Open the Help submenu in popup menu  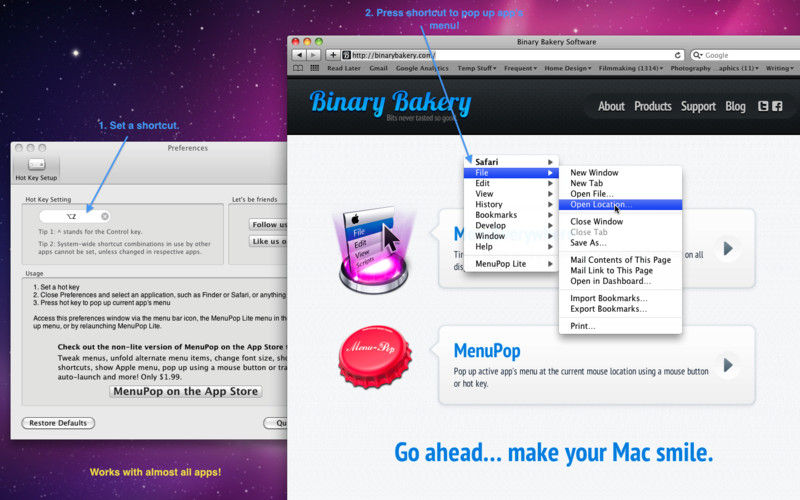tap(511, 246)
